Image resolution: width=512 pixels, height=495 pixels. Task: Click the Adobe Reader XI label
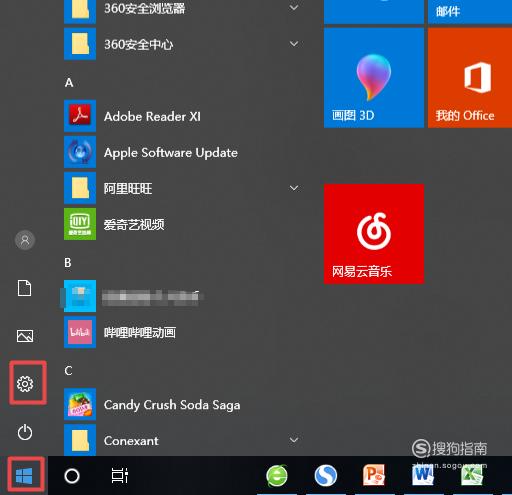(x=152, y=116)
